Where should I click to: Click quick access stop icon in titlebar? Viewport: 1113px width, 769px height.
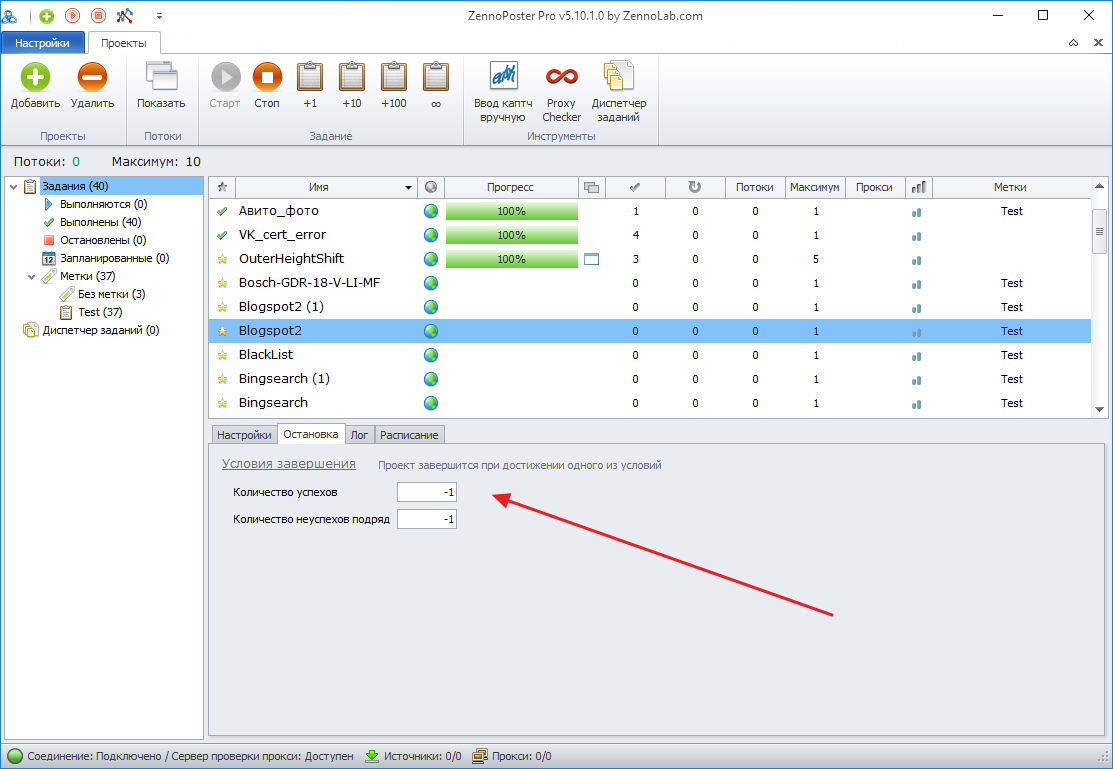pos(99,16)
